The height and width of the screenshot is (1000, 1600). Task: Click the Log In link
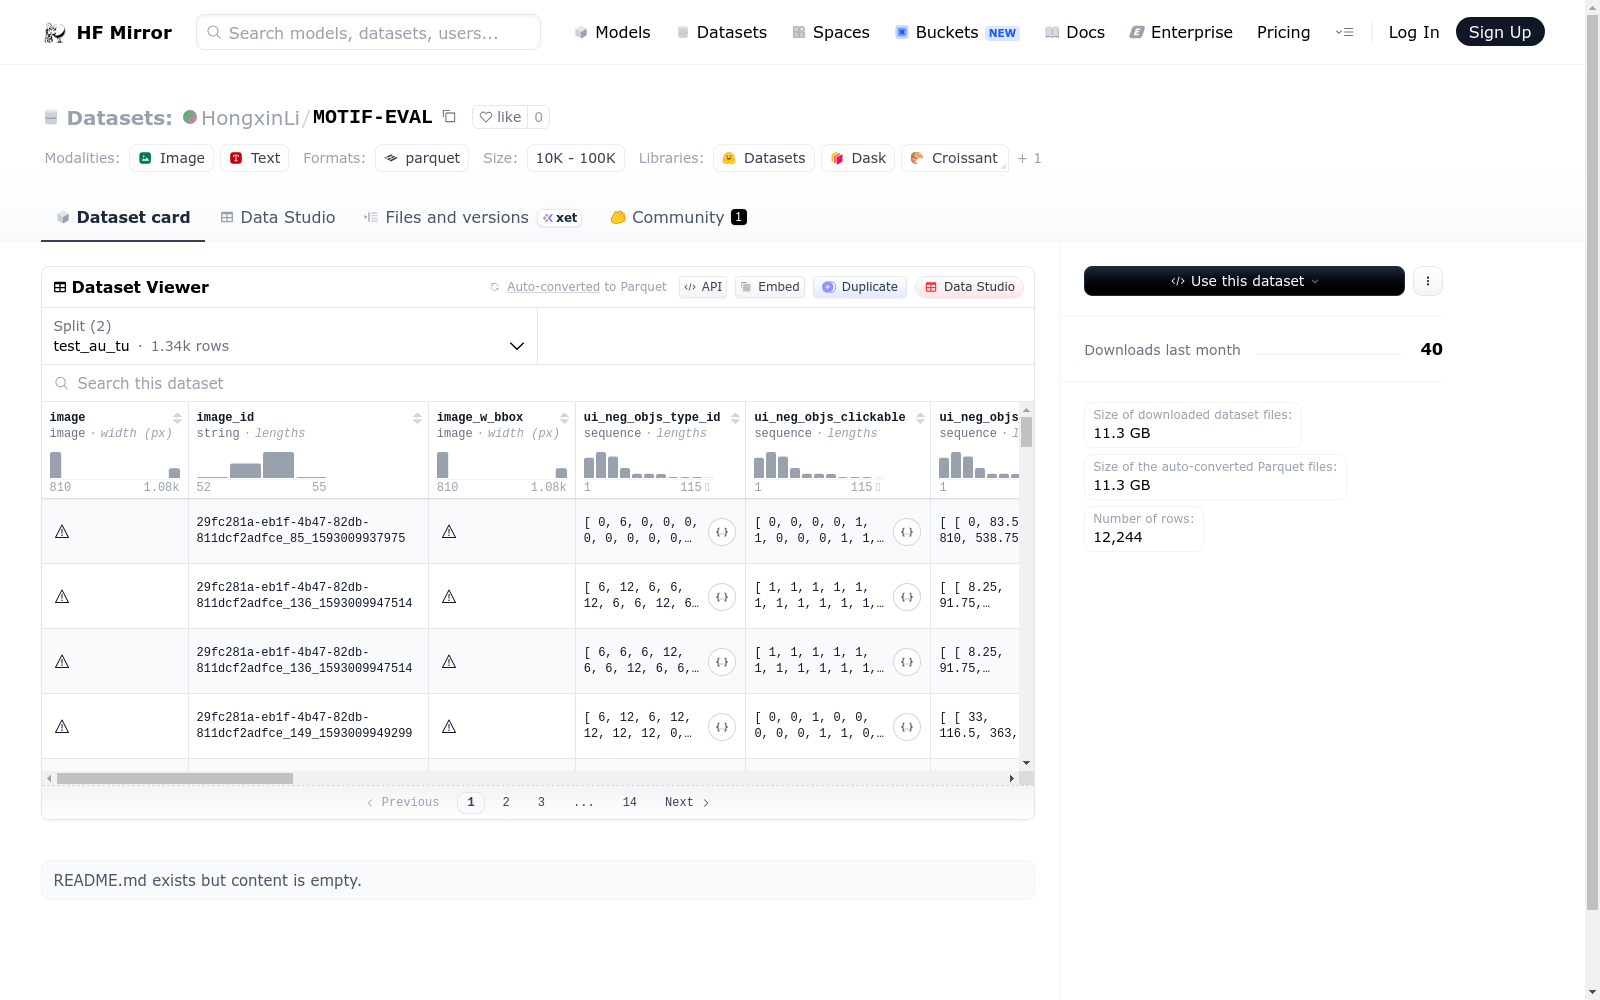tap(1414, 32)
